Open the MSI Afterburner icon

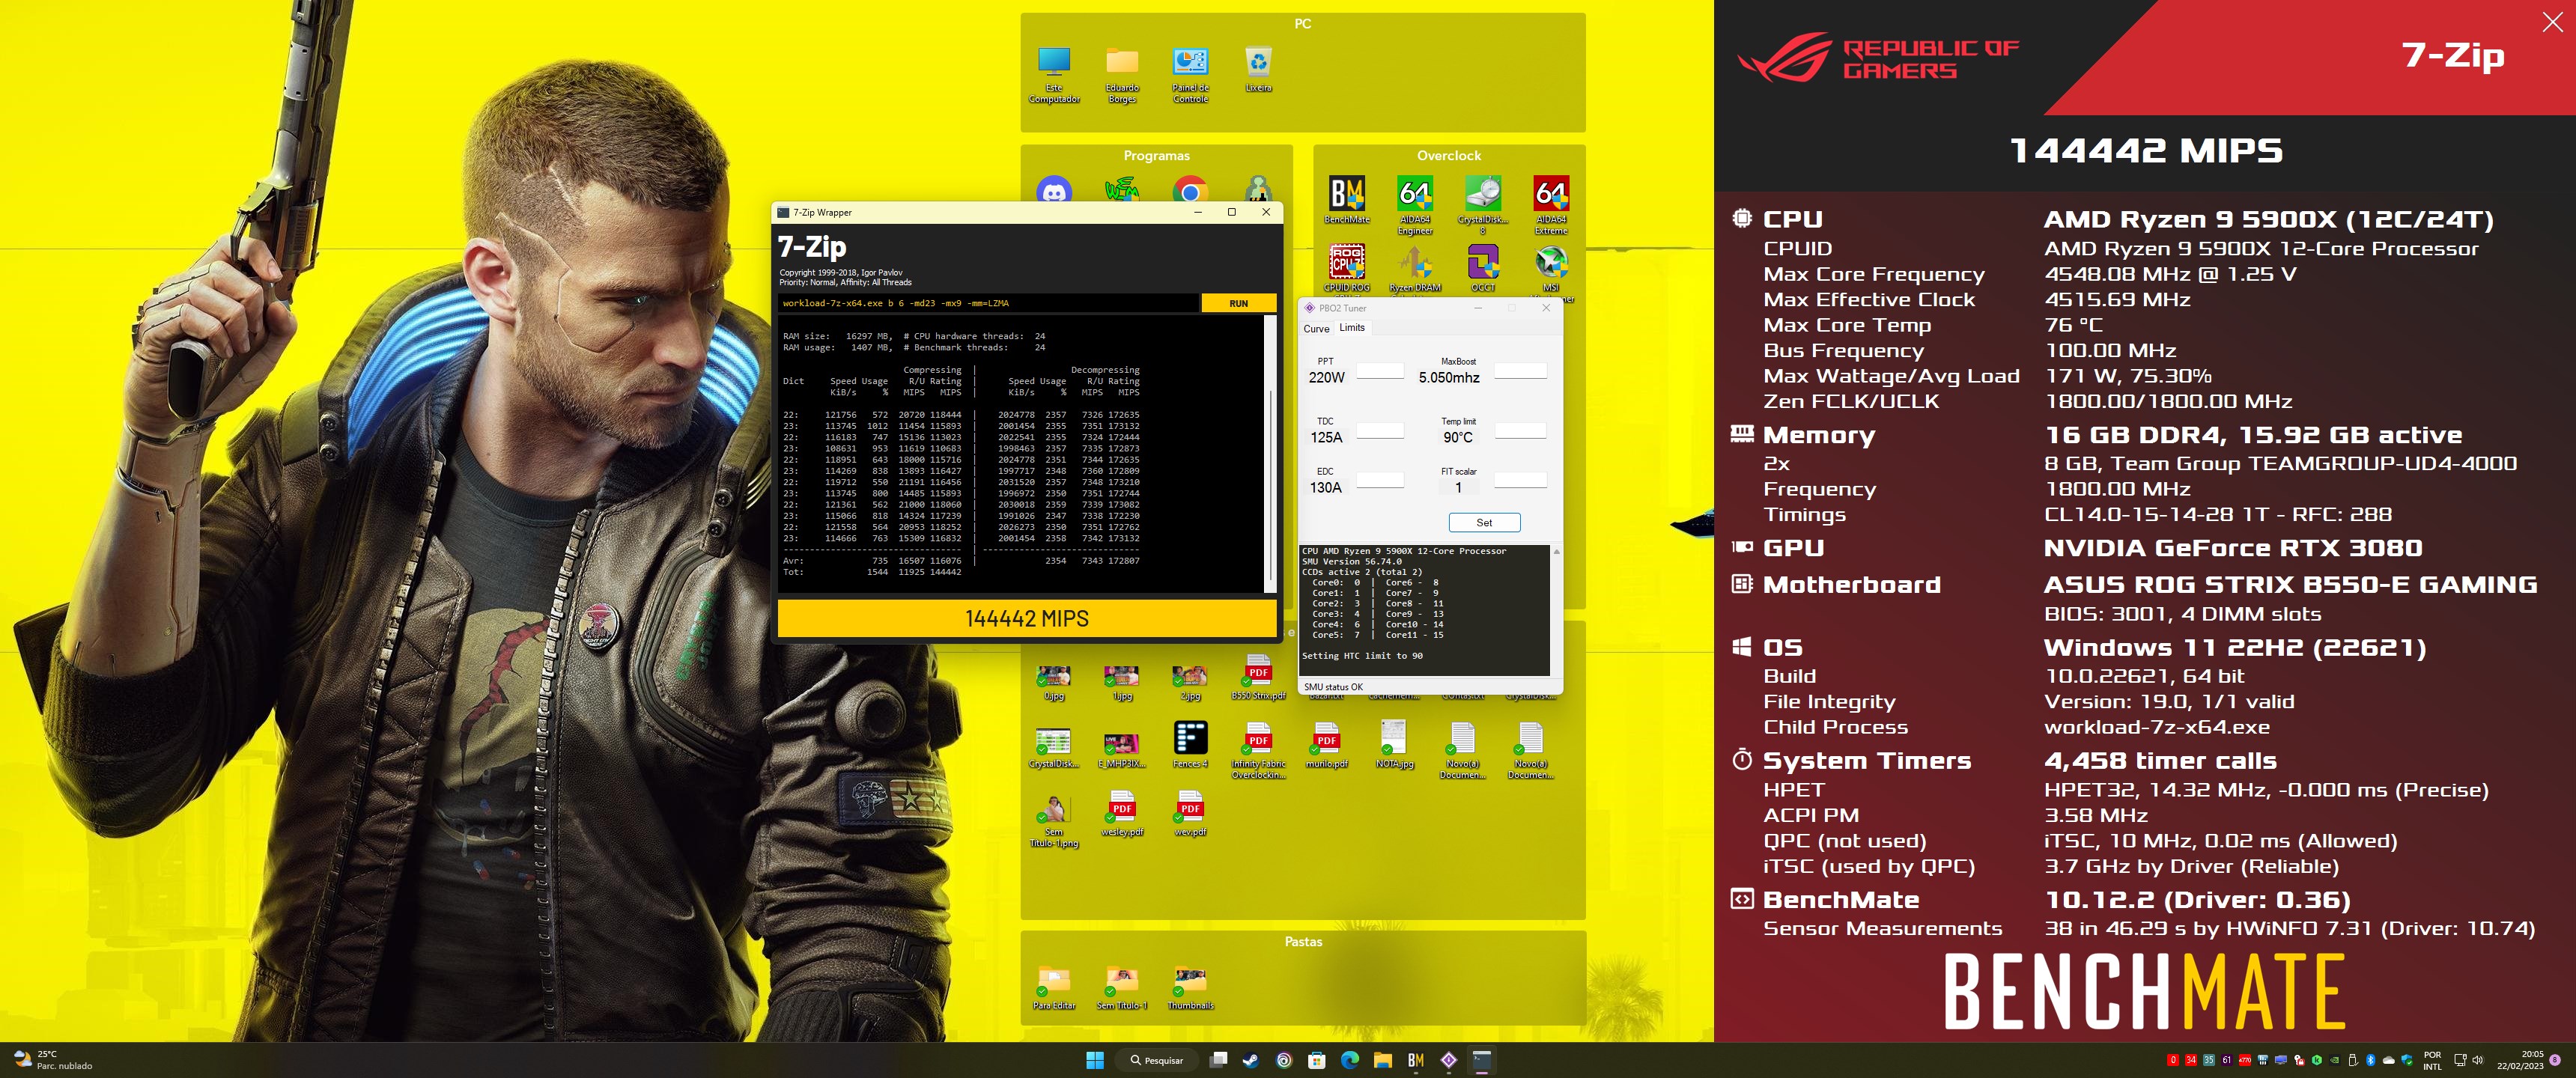click(1551, 268)
